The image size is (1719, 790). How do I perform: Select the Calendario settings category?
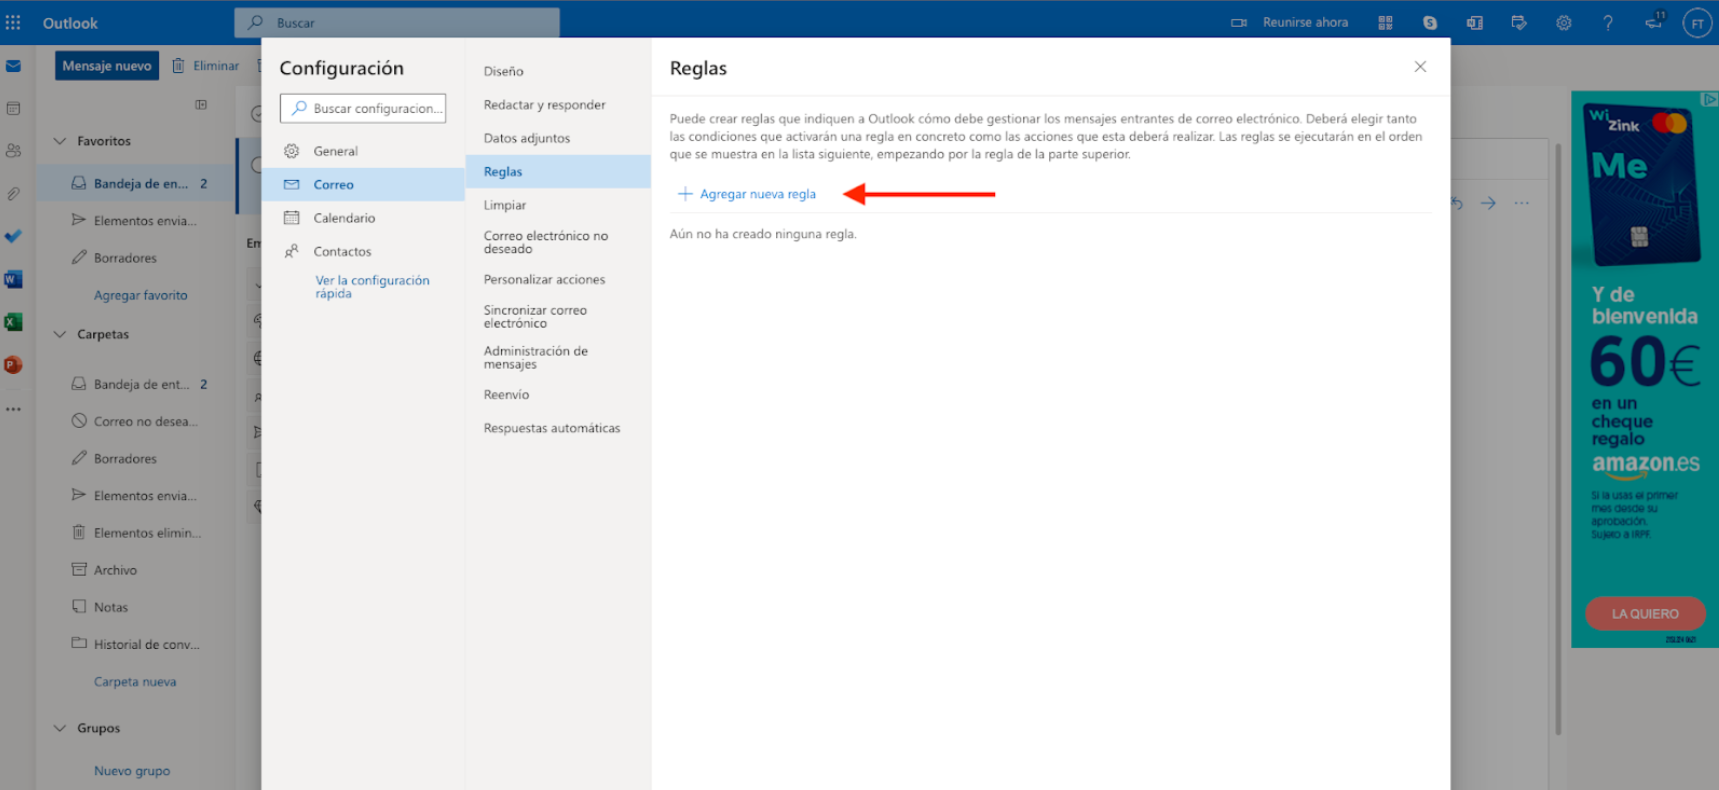(x=344, y=218)
